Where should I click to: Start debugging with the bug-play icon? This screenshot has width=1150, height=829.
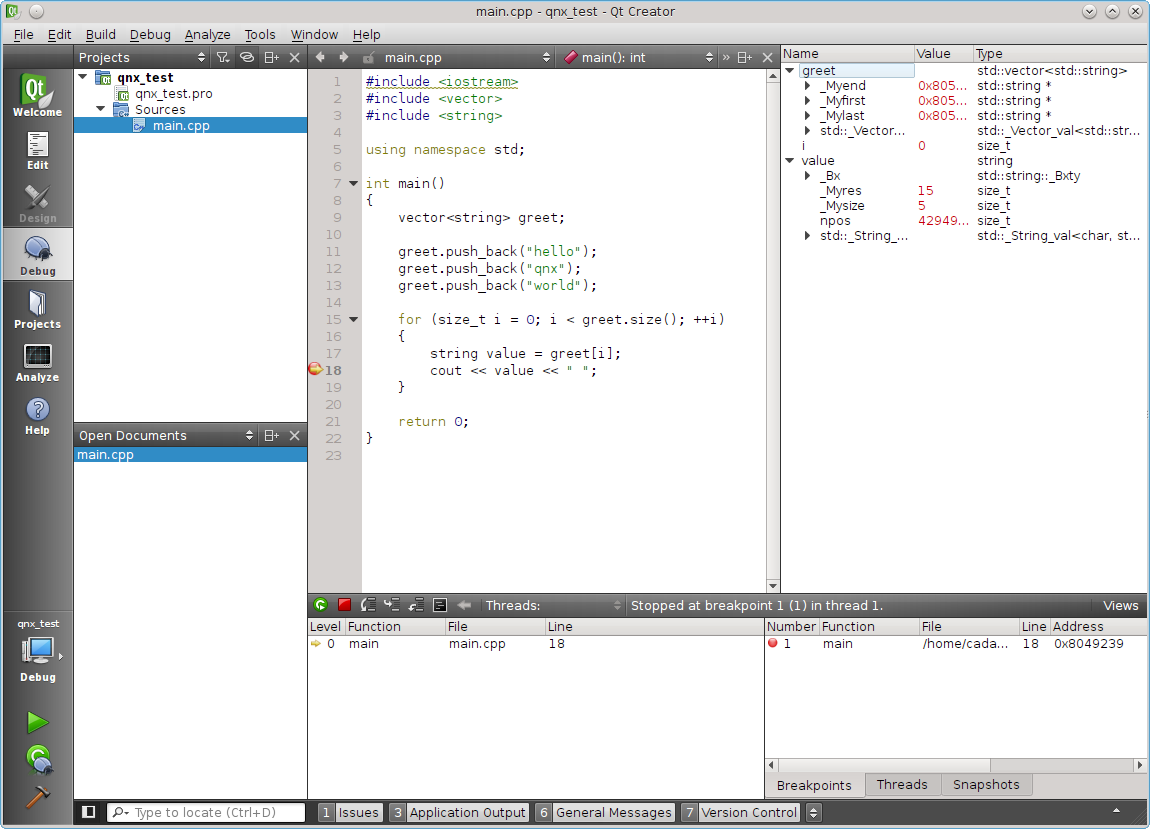38,760
